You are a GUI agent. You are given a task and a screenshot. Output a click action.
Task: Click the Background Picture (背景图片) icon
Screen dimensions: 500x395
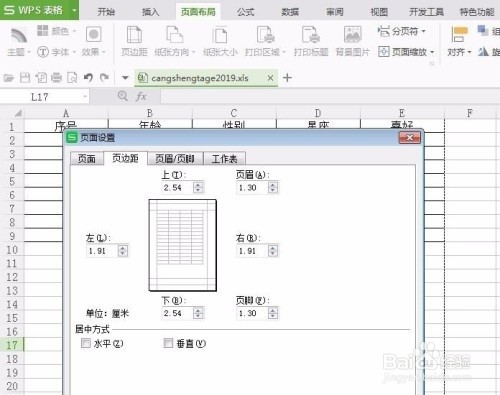[x=353, y=35]
